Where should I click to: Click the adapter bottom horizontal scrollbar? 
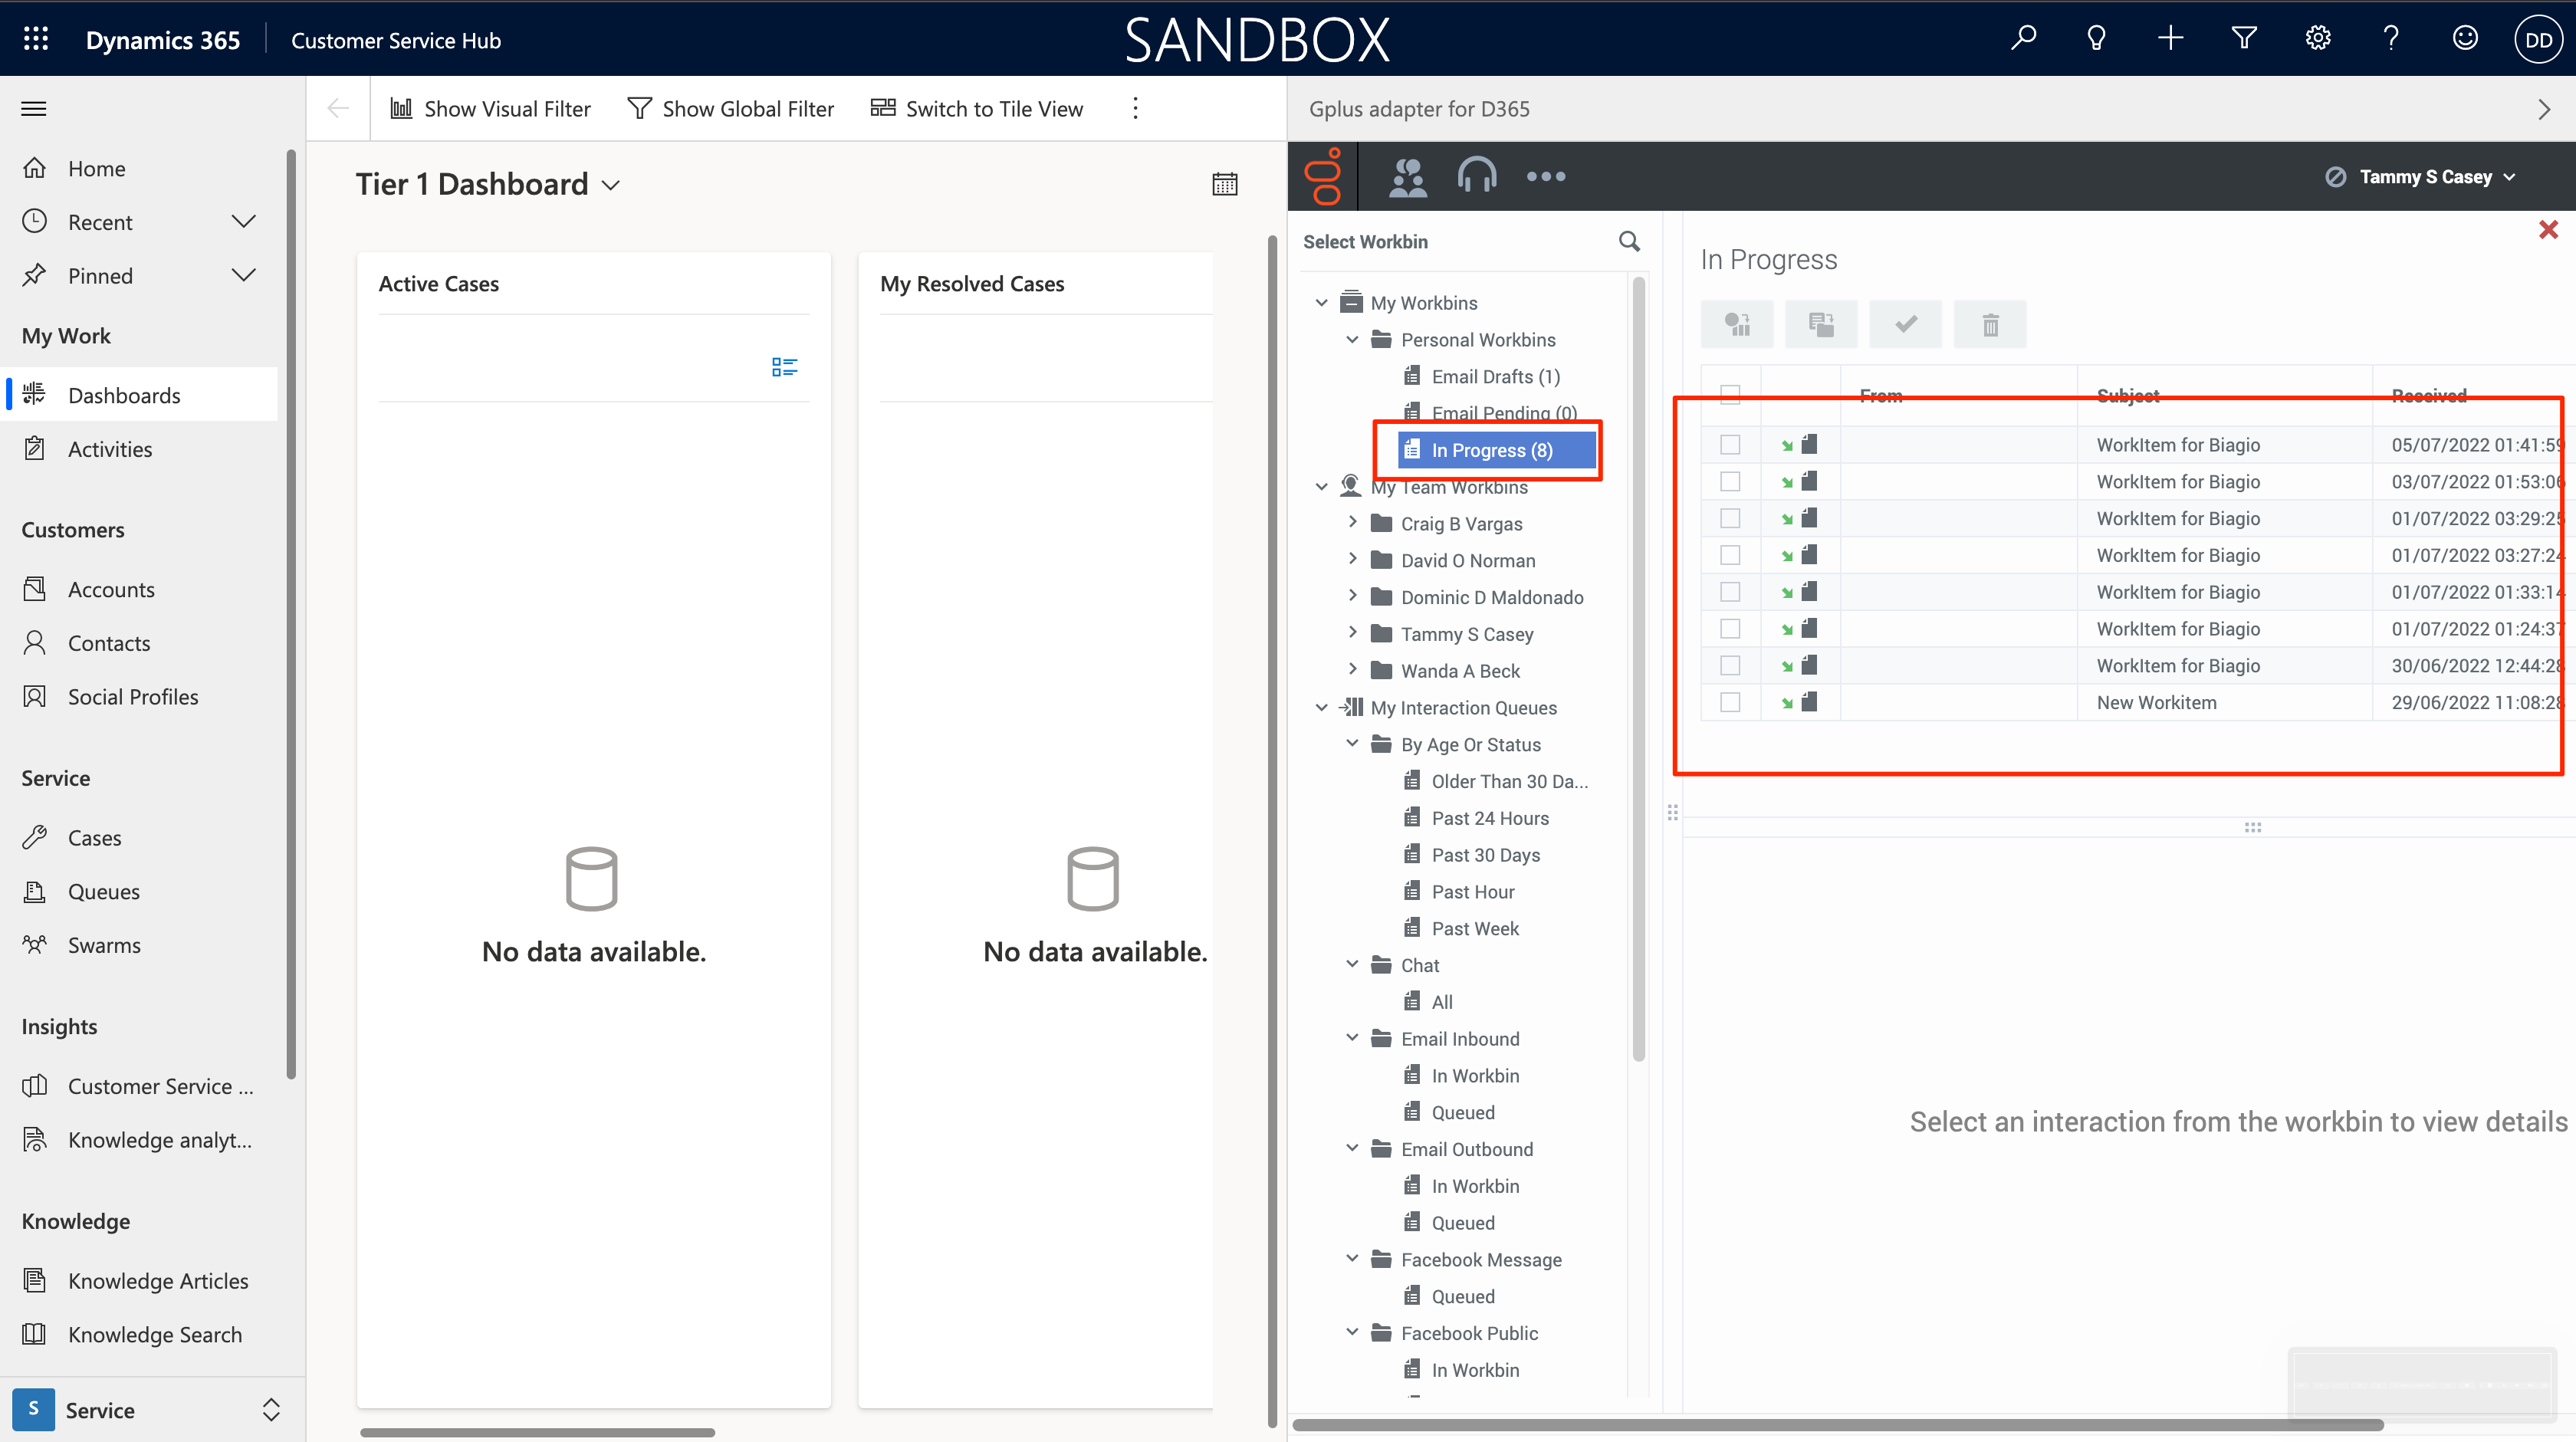coord(1837,1424)
